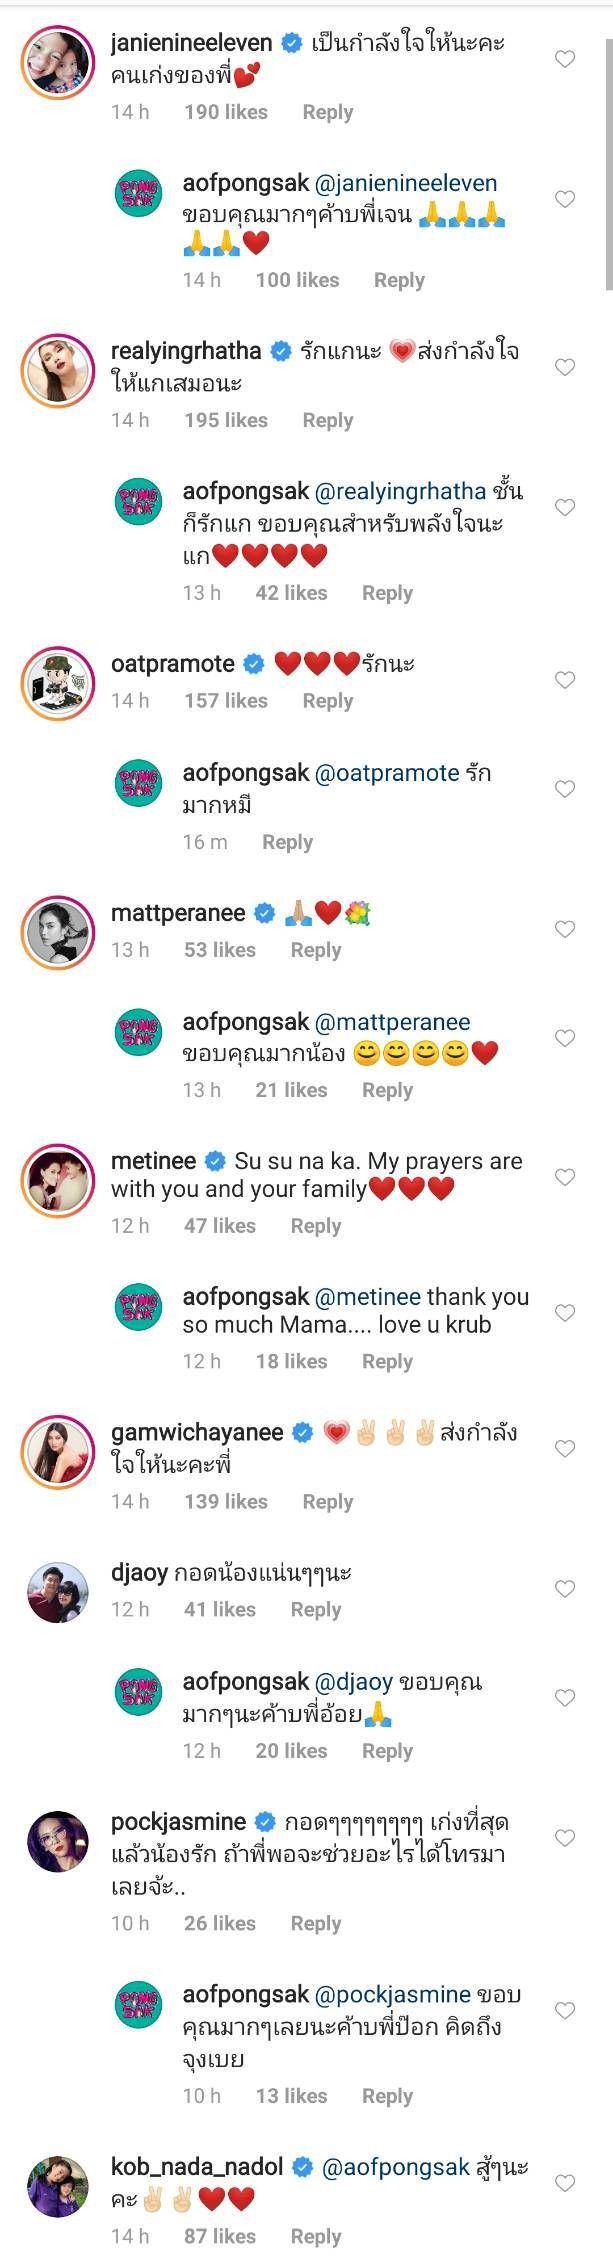Like janienineeleven's comment with the heart icon
The height and width of the screenshot is (2260, 613).
pos(565,59)
